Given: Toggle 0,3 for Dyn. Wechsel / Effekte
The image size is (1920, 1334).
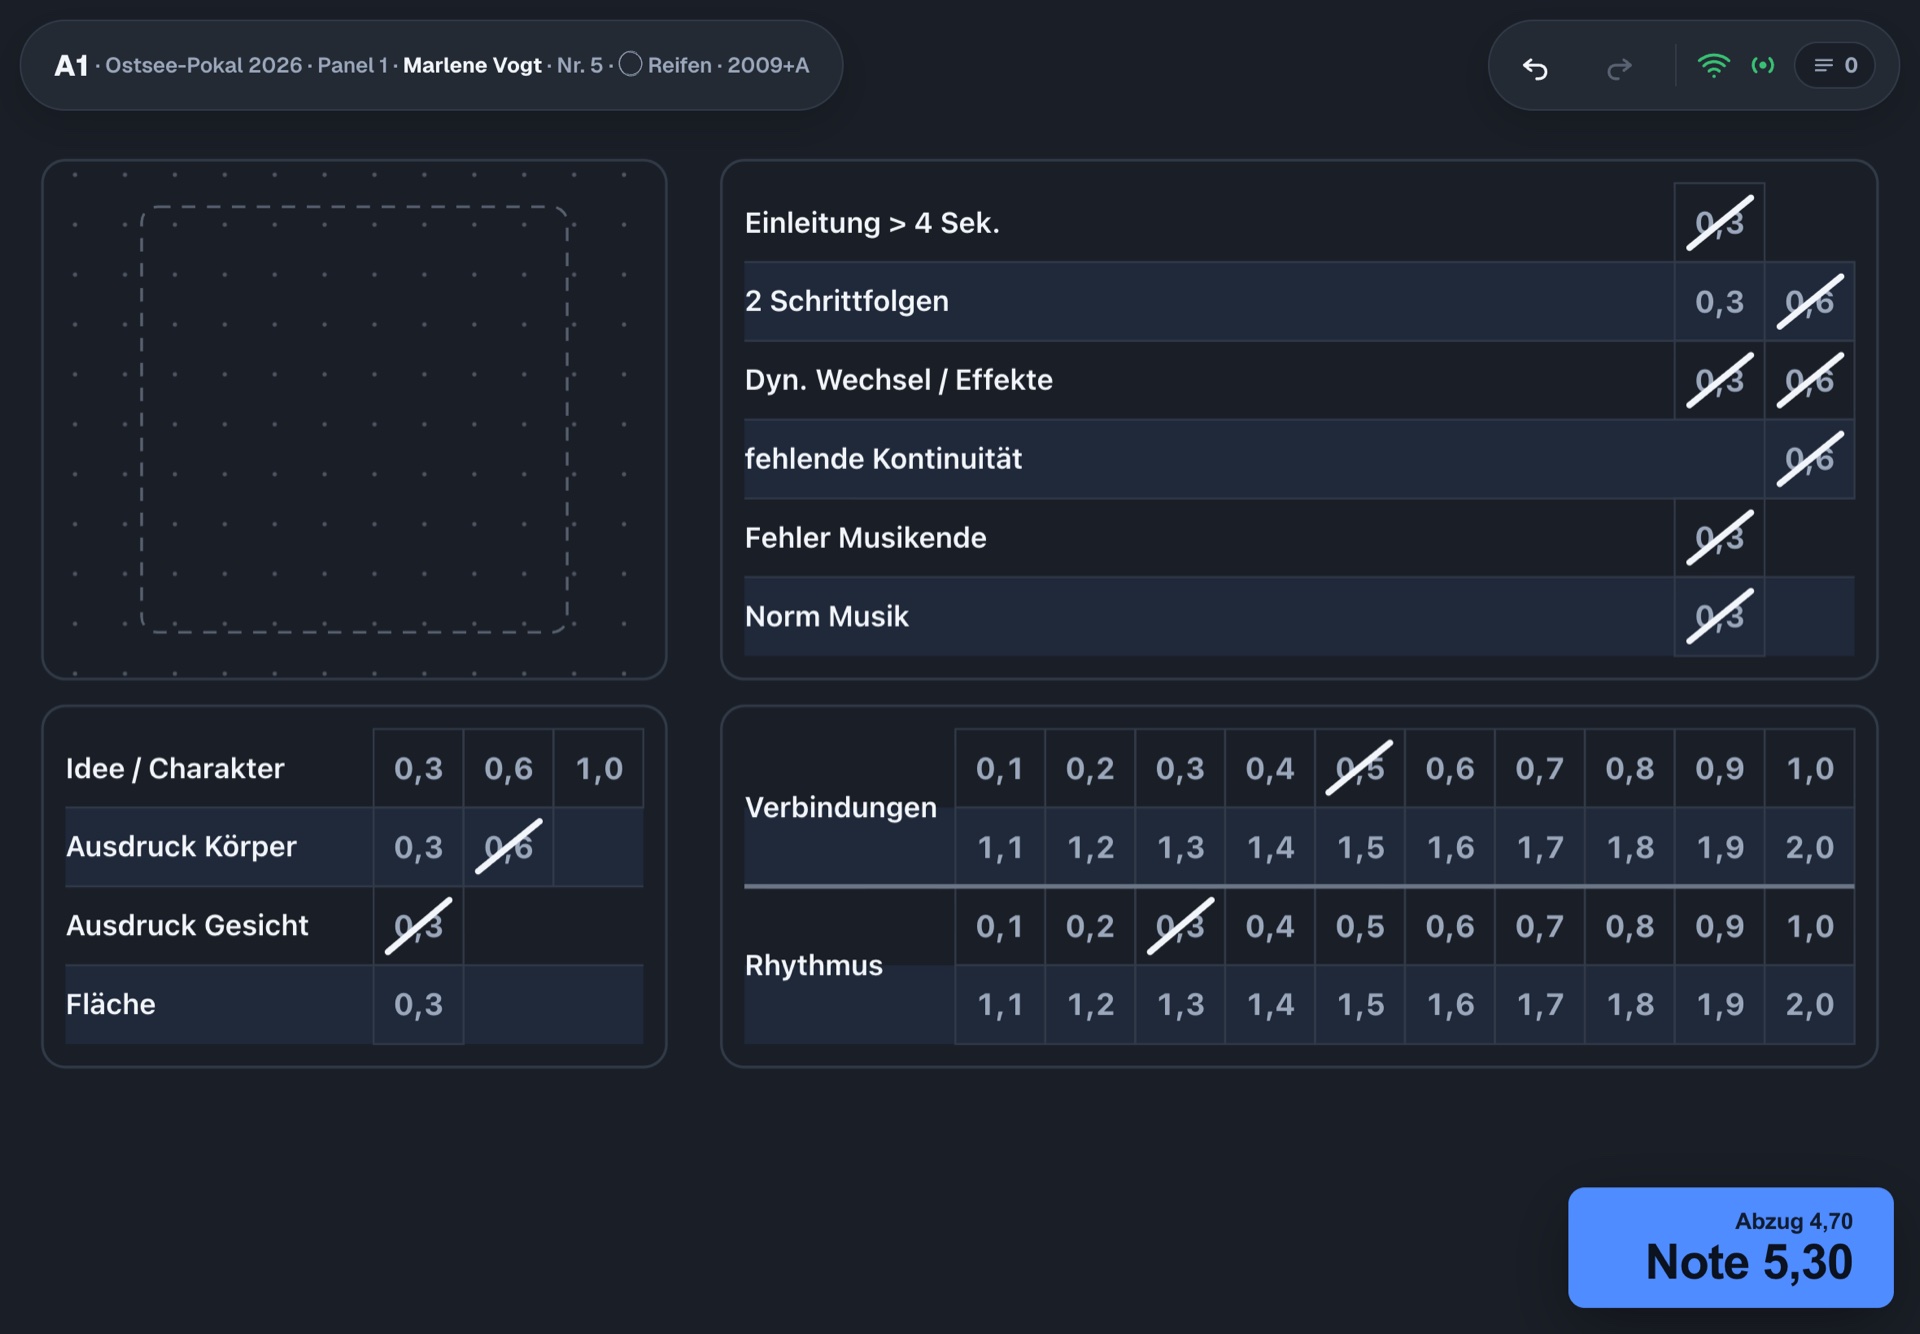Looking at the screenshot, I should point(1719,380).
